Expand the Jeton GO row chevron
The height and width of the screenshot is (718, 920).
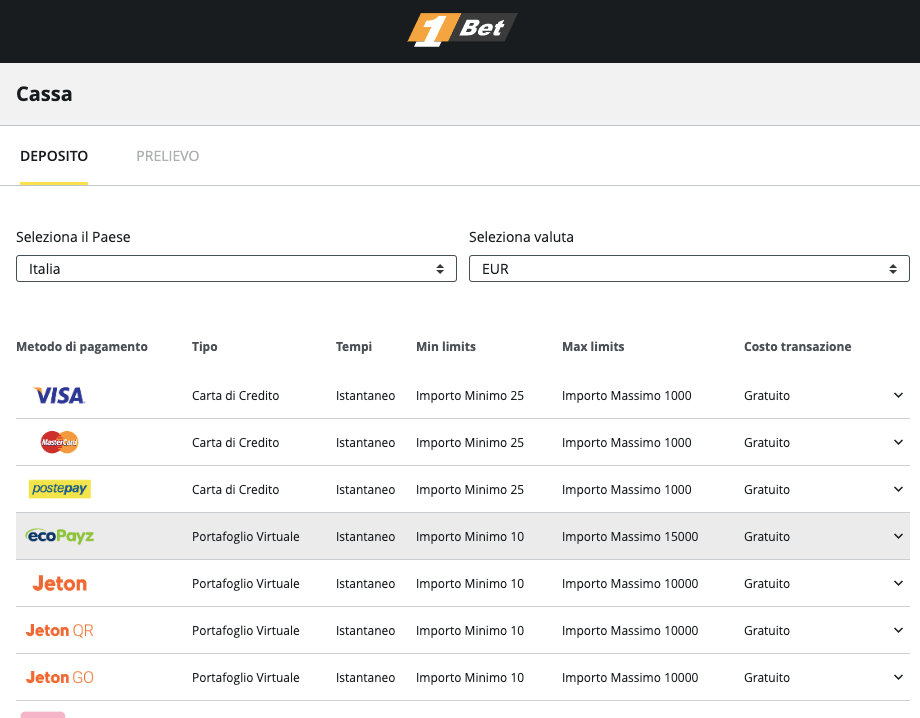(898, 677)
